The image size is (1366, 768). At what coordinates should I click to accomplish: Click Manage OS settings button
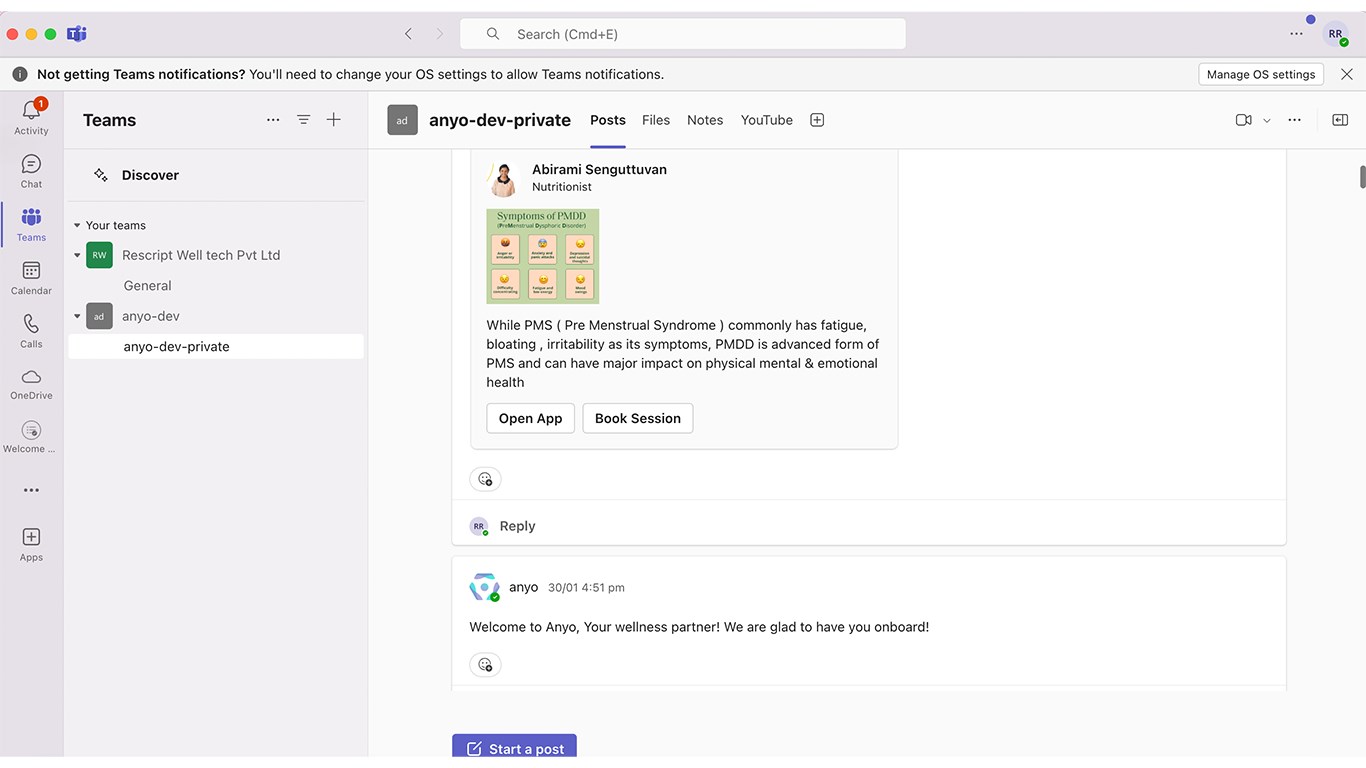tap(1261, 74)
